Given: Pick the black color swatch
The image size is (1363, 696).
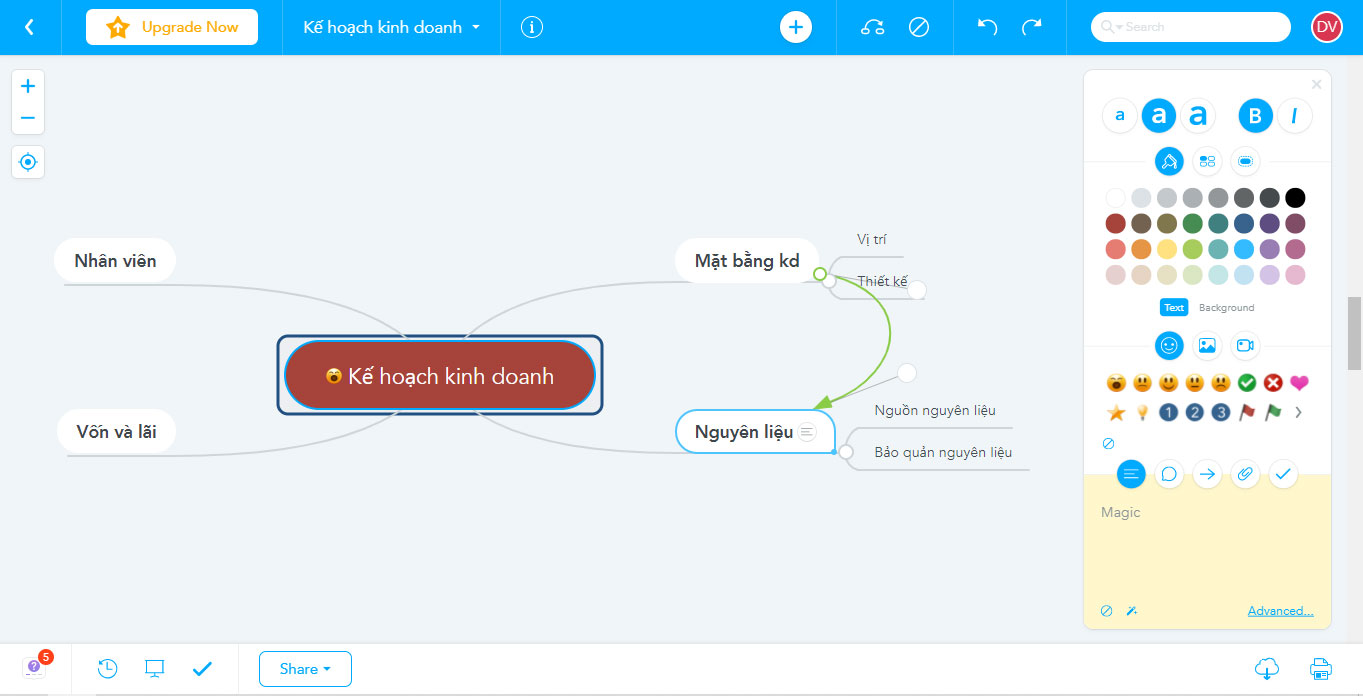Looking at the screenshot, I should point(1295,198).
